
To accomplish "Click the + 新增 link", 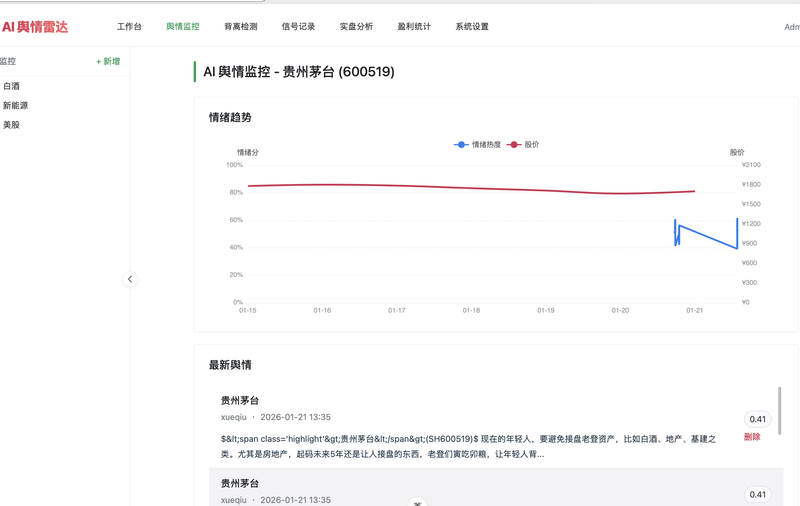I will 108,61.
